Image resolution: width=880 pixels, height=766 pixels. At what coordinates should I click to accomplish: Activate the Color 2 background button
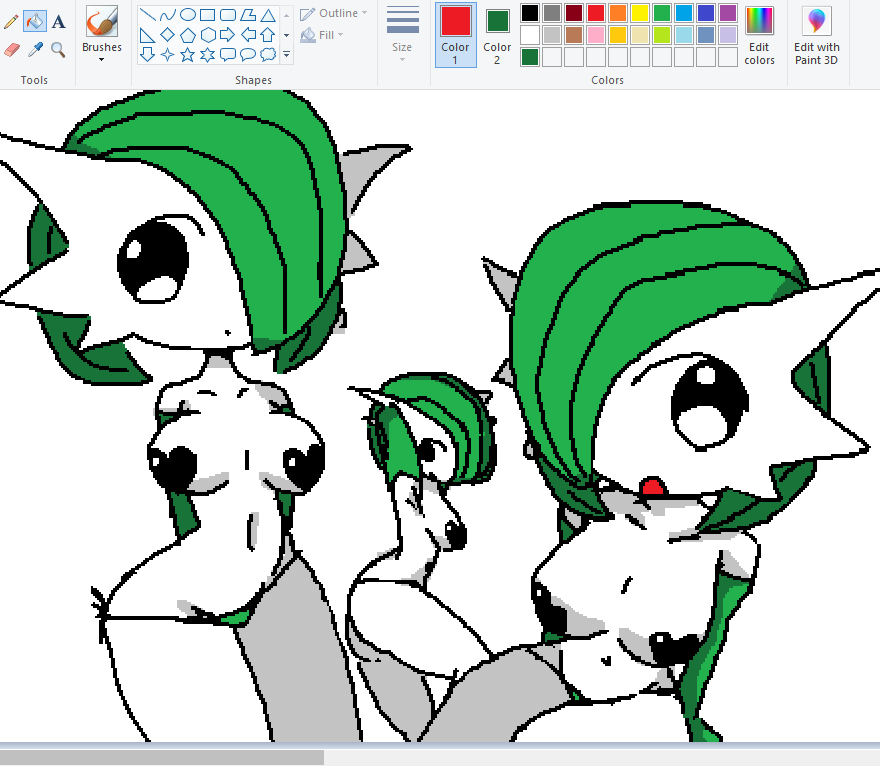tap(497, 35)
